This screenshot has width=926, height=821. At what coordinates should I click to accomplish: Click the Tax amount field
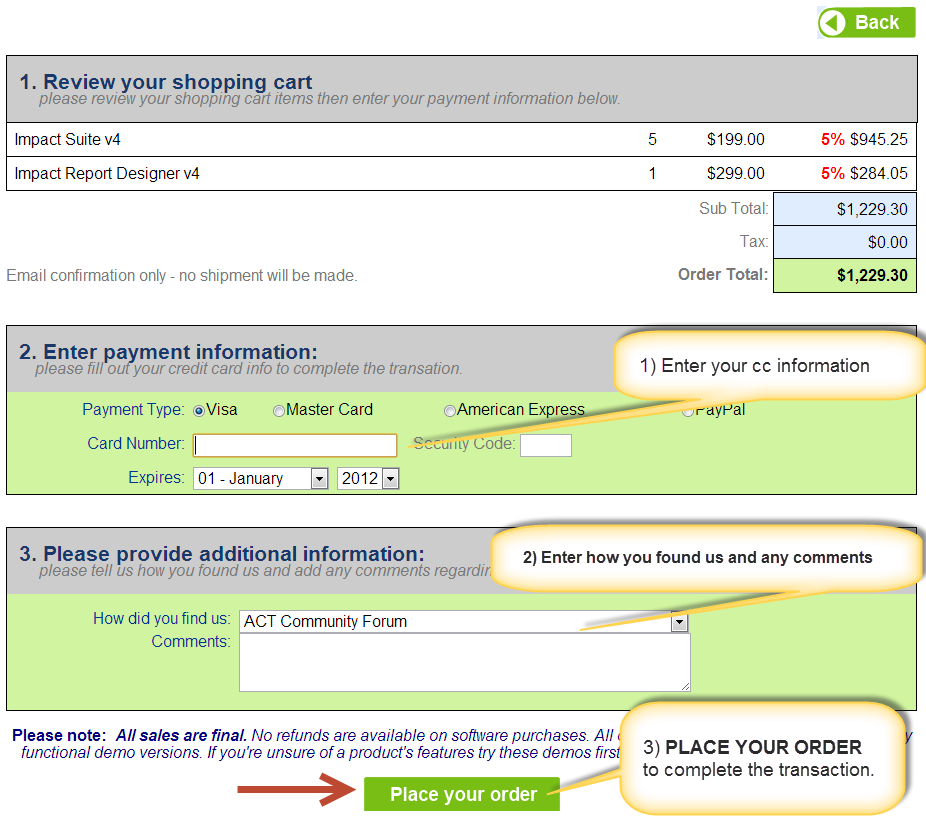tap(843, 243)
